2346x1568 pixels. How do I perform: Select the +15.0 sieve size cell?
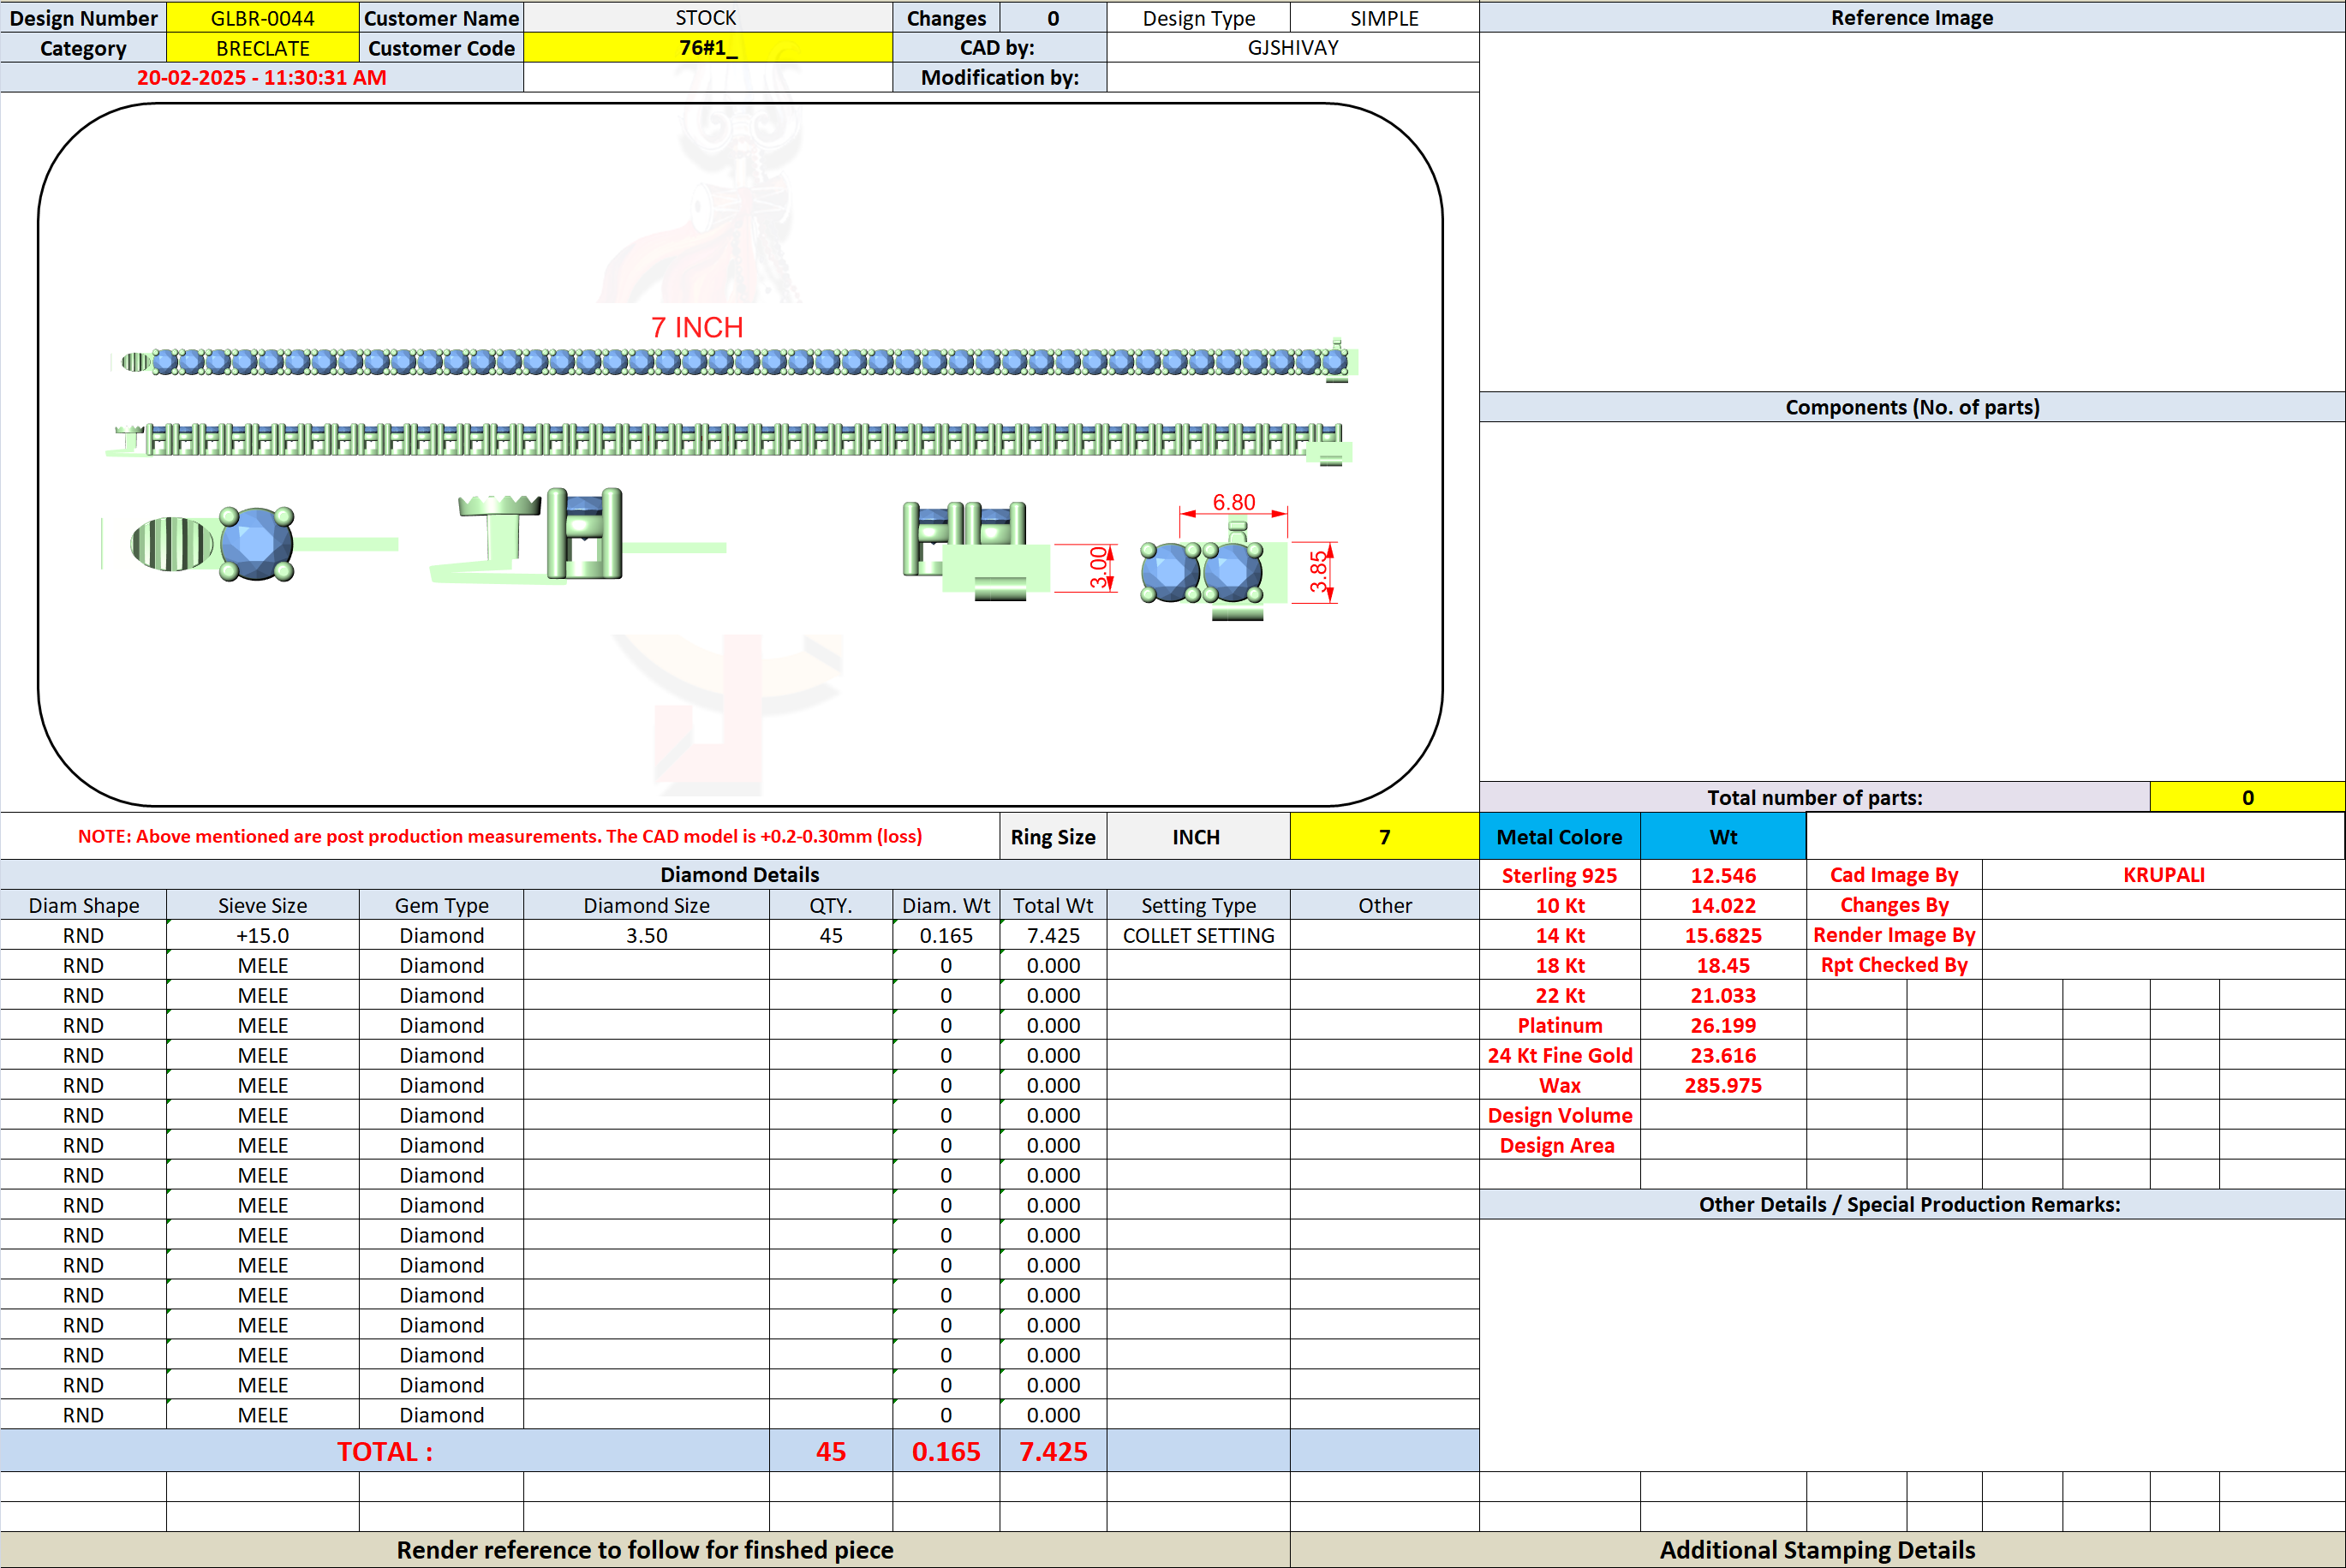tap(262, 935)
